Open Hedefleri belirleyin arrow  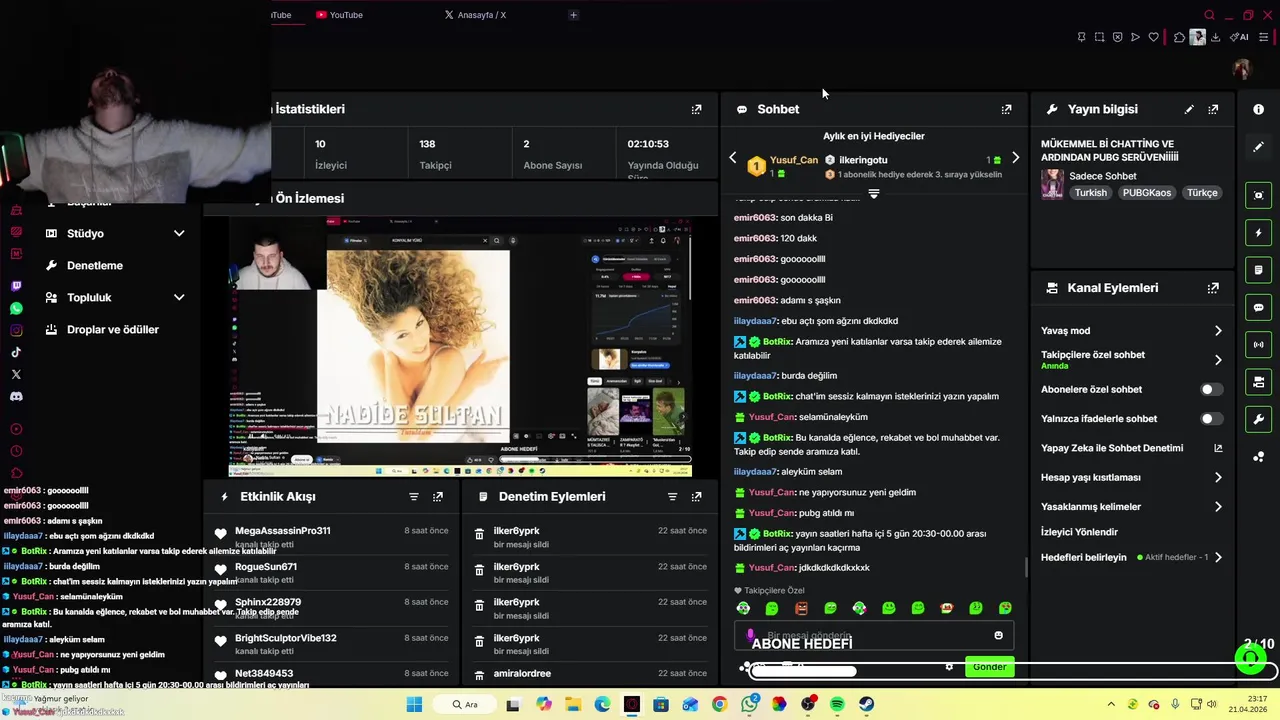[x=1217, y=557]
